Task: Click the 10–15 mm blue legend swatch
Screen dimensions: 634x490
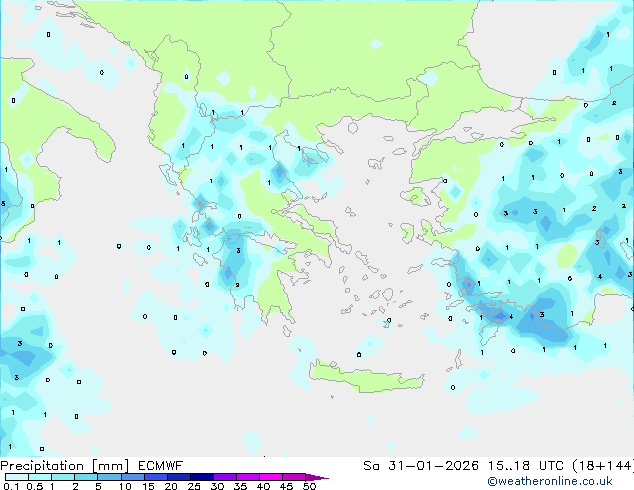Action: pos(132,477)
